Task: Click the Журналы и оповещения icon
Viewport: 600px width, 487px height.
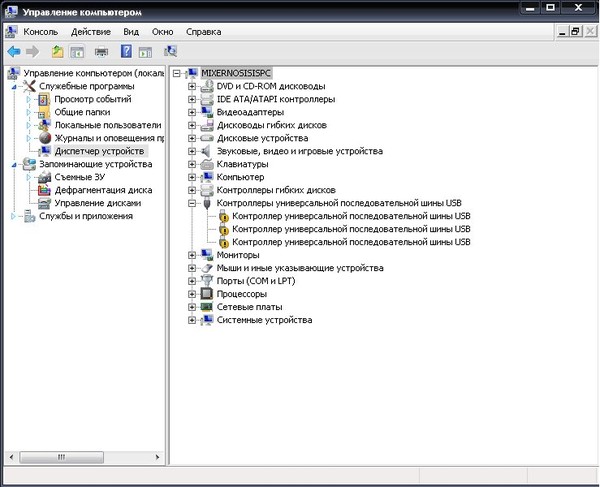Action: (45, 138)
